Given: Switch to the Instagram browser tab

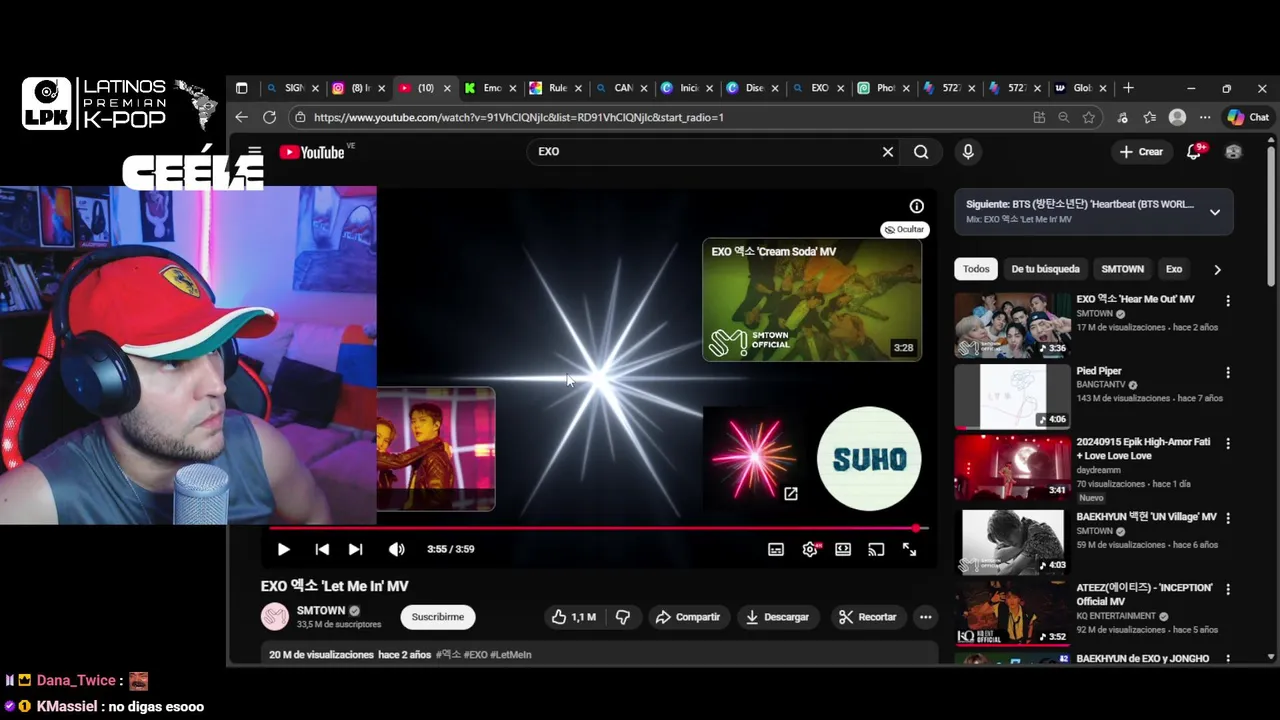Looking at the screenshot, I should (359, 88).
